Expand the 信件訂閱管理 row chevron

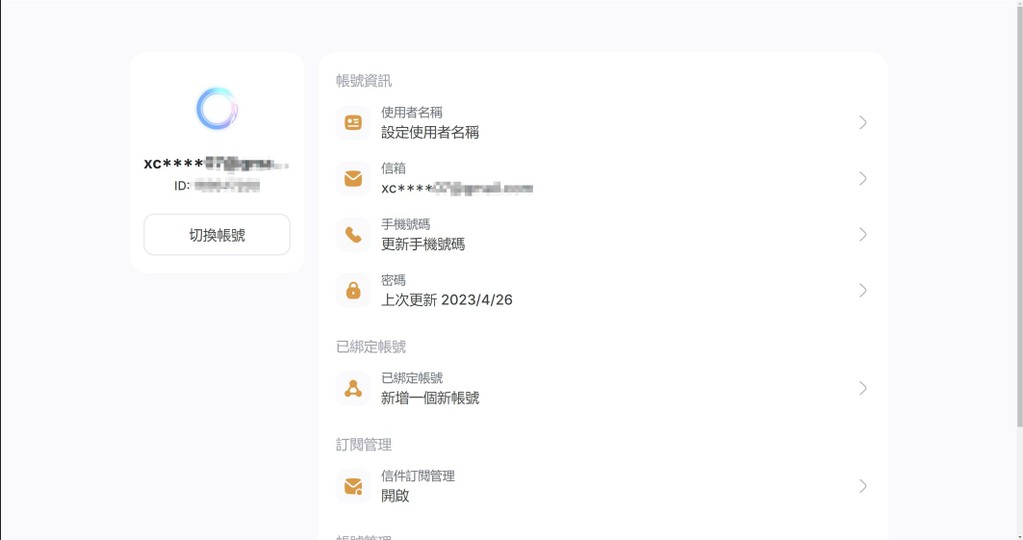[x=862, y=487]
